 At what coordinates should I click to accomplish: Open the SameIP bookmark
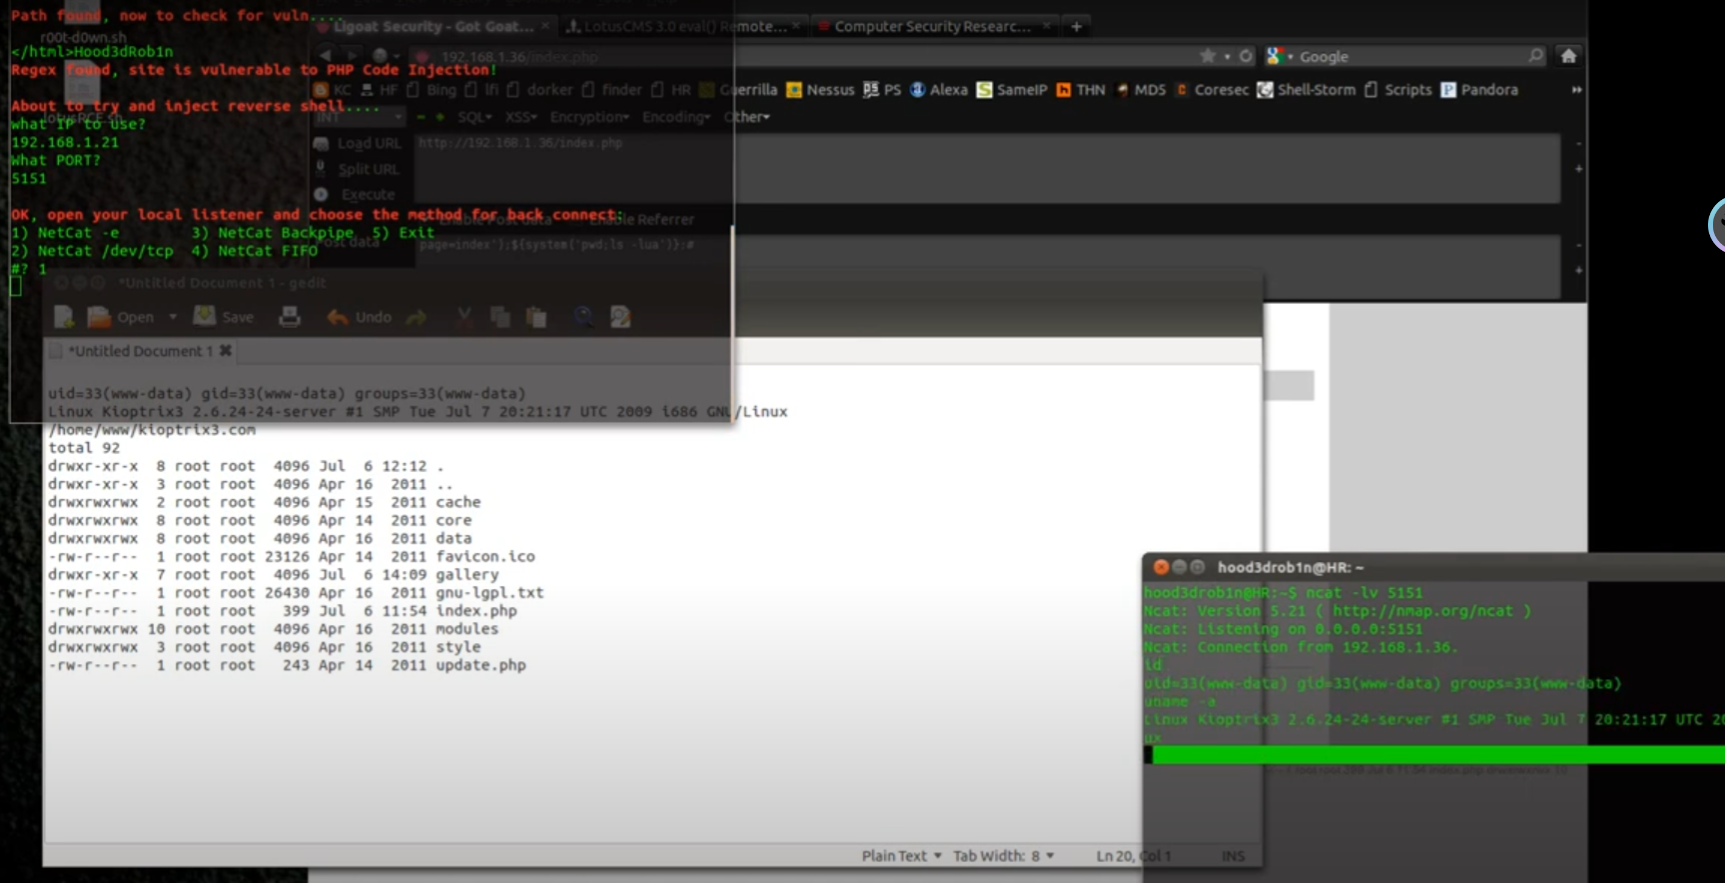click(1011, 89)
